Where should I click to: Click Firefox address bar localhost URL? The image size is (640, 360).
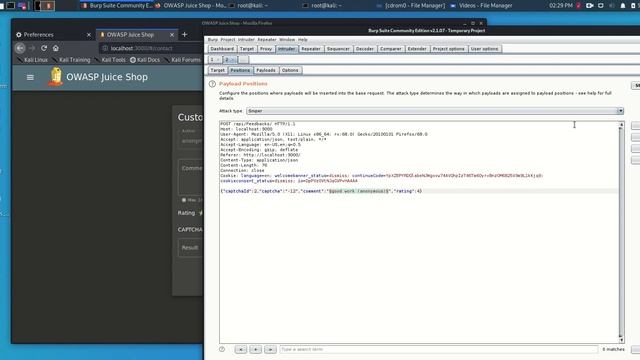pyautogui.click(x=142, y=48)
